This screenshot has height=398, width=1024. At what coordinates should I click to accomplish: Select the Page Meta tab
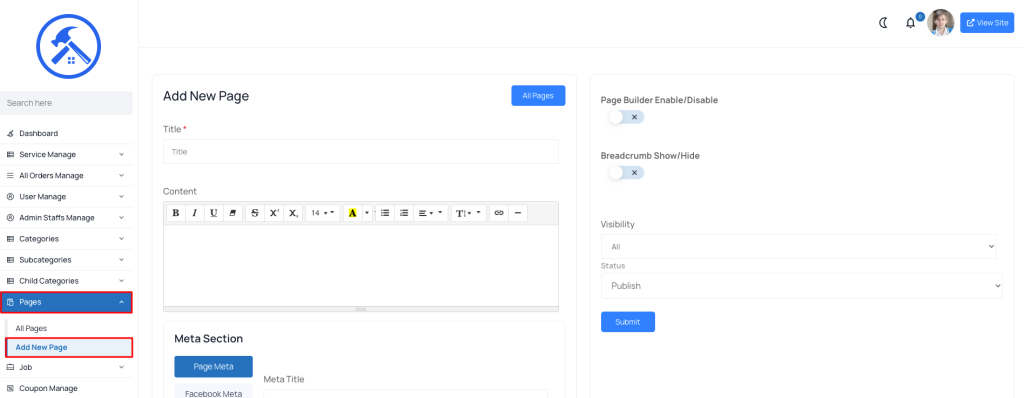pyautogui.click(x=214, y=367)
